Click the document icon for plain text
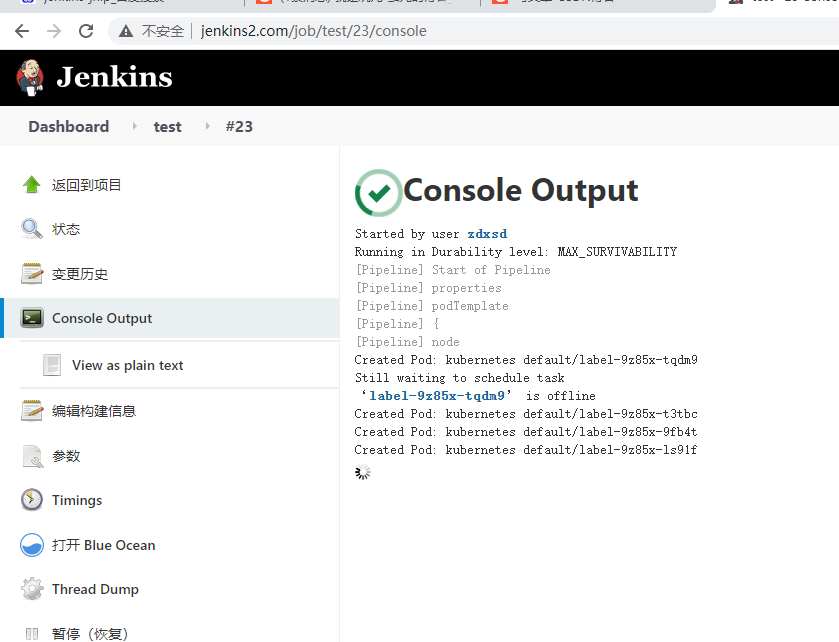839x642 pixels. coord(52,365)
